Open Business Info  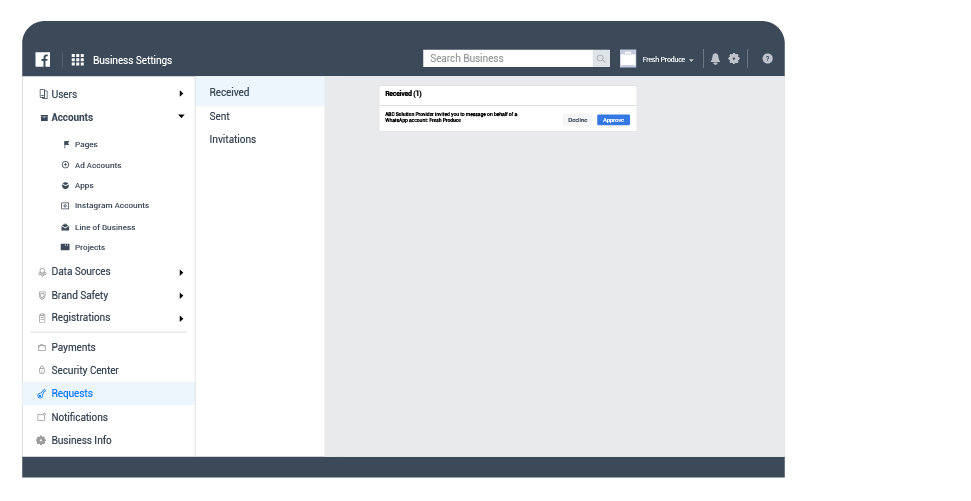point(82,440)
